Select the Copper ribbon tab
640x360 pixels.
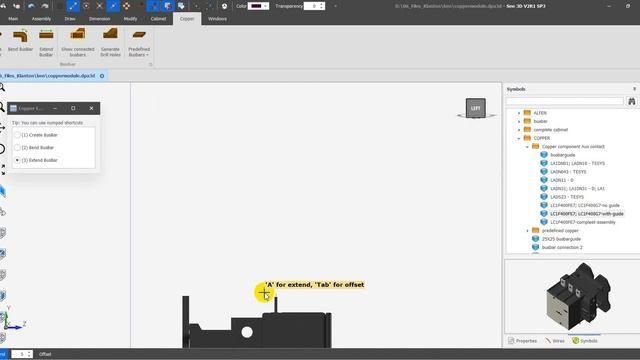[x=187, y=19]
